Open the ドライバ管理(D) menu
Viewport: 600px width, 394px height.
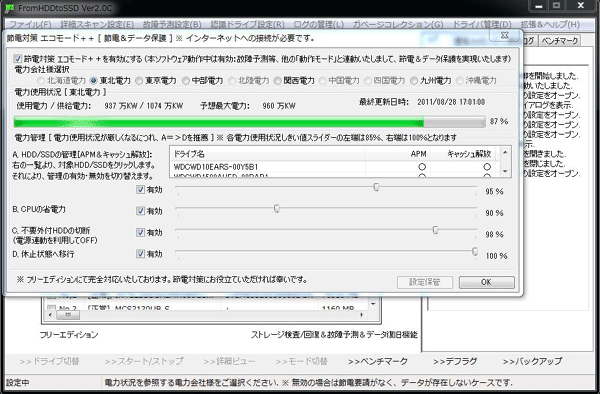pyautogui.click(x=482, y=24)
